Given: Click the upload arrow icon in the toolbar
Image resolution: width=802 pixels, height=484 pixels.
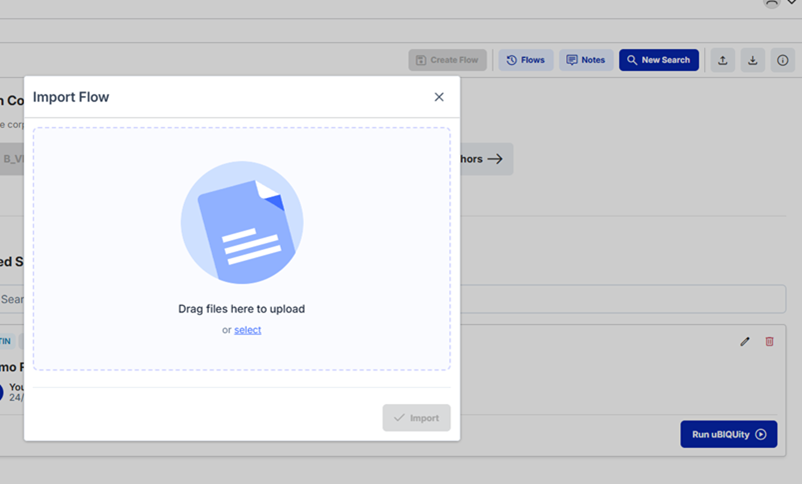Looking at the screenshot, I should point(723,60).
